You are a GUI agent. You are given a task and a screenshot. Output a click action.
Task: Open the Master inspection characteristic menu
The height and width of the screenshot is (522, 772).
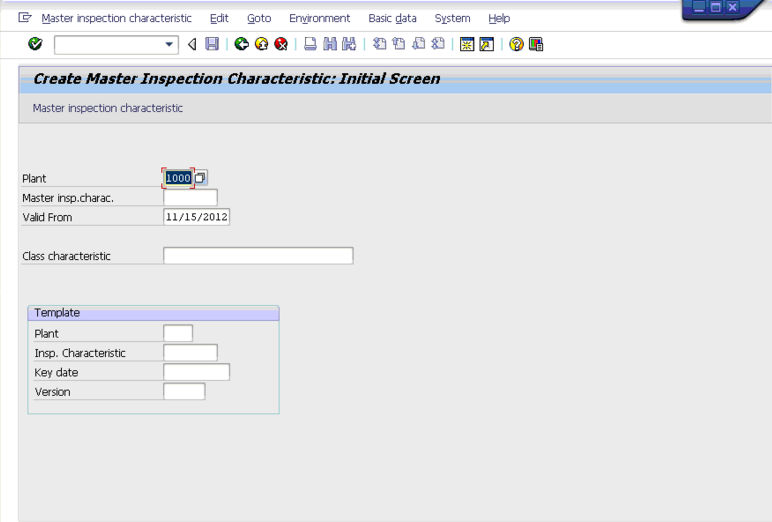click(x=117, y=18)
